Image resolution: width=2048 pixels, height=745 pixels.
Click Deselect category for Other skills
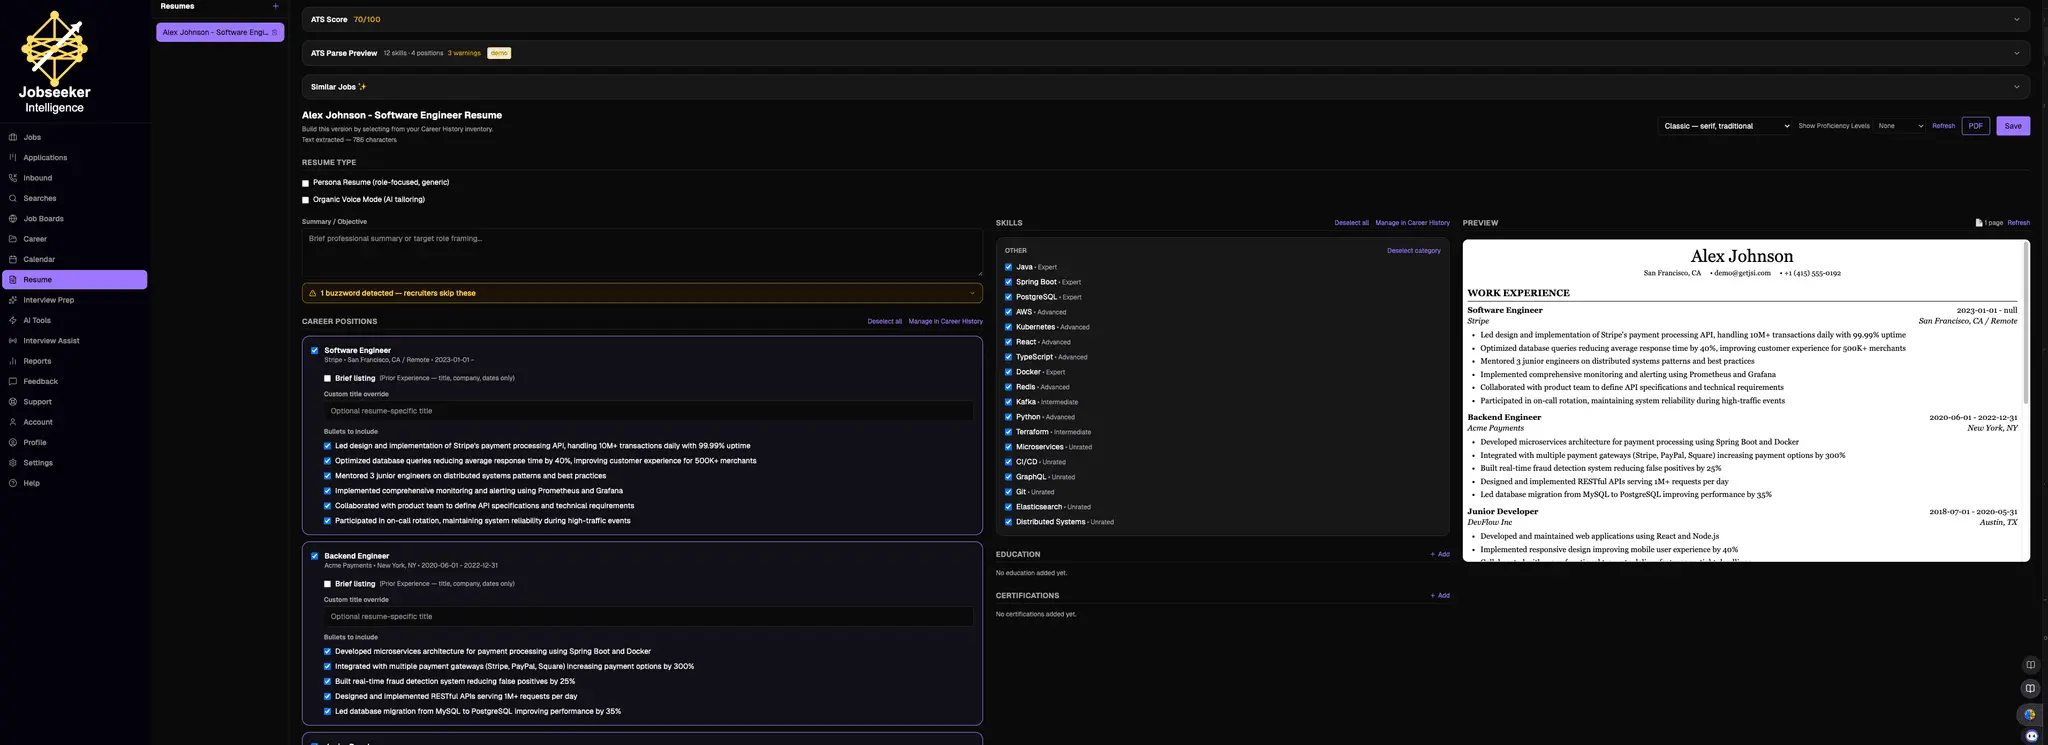tap(1413, 251)
